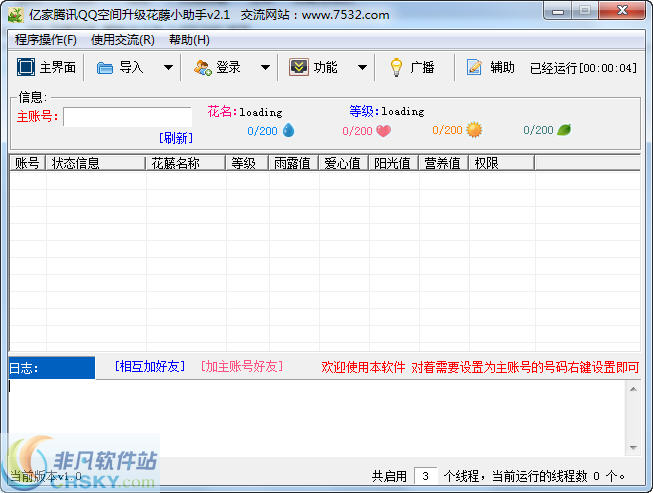The image size is (653, 493).
Task: Click the orange 0/200 sunshine value
Action: pyautogui.click(x=447, y=130)
